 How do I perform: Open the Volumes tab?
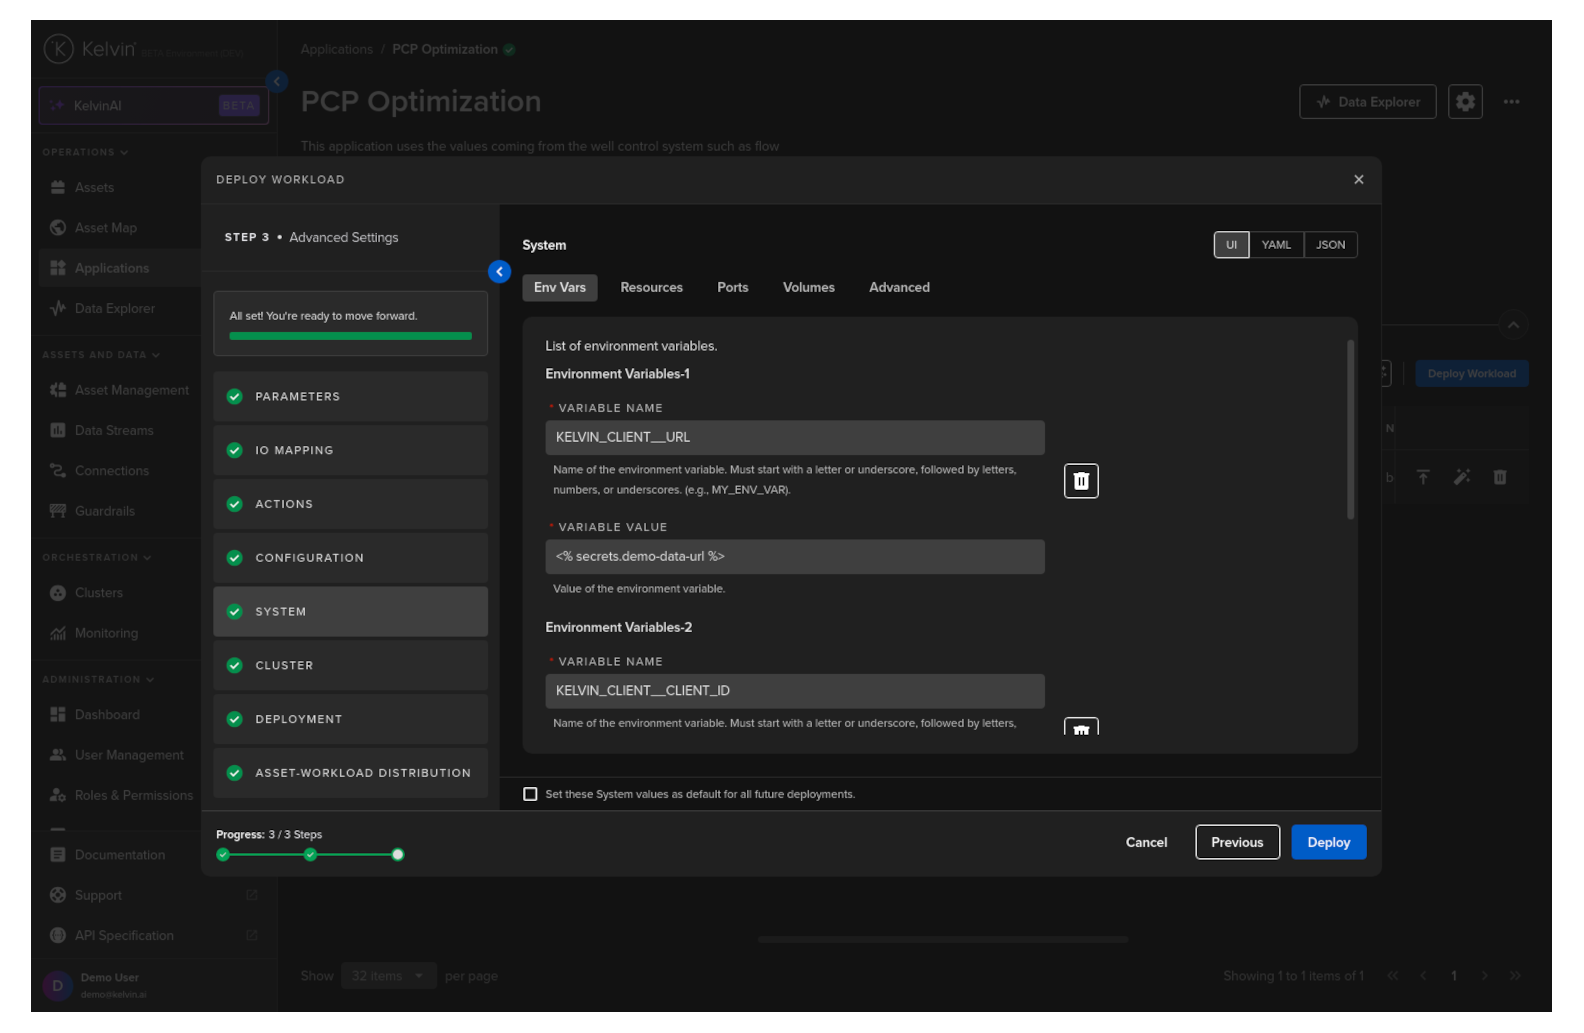(x=808, y=288)
